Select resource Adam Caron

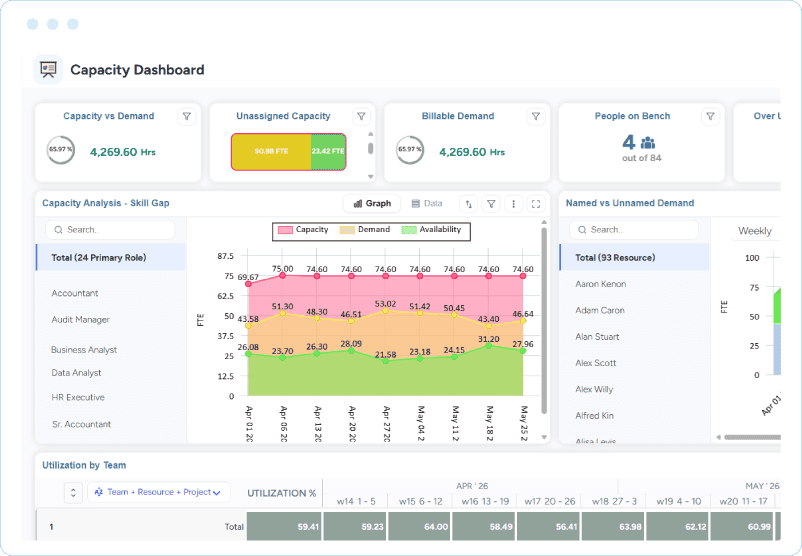click(x=600, y=310)
